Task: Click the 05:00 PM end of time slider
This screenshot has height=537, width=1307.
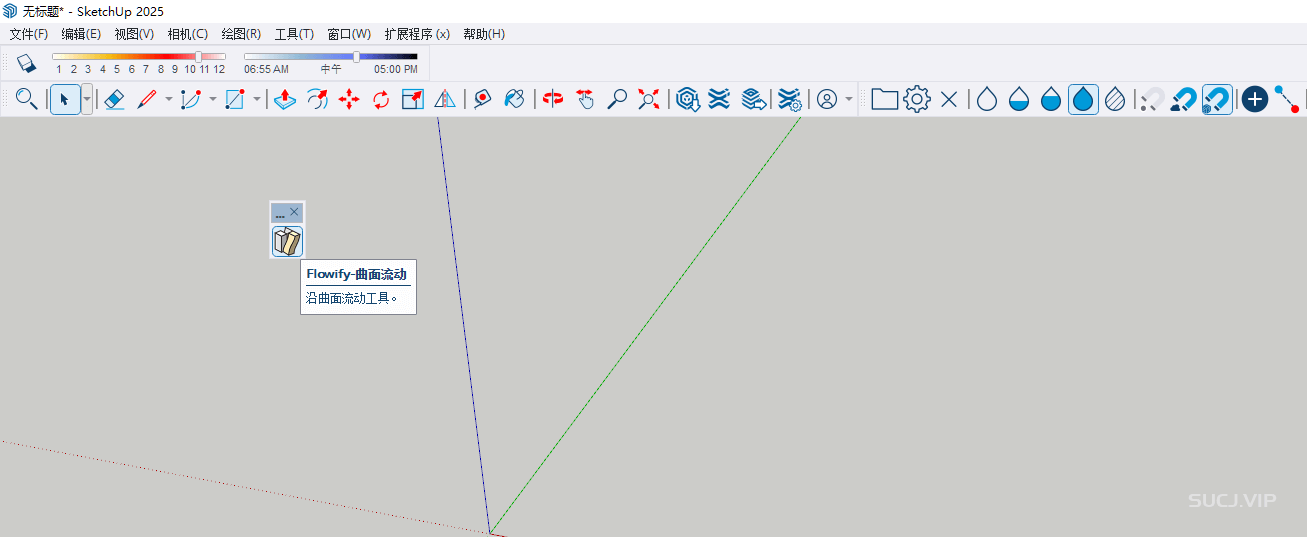Action: (396, 69)
